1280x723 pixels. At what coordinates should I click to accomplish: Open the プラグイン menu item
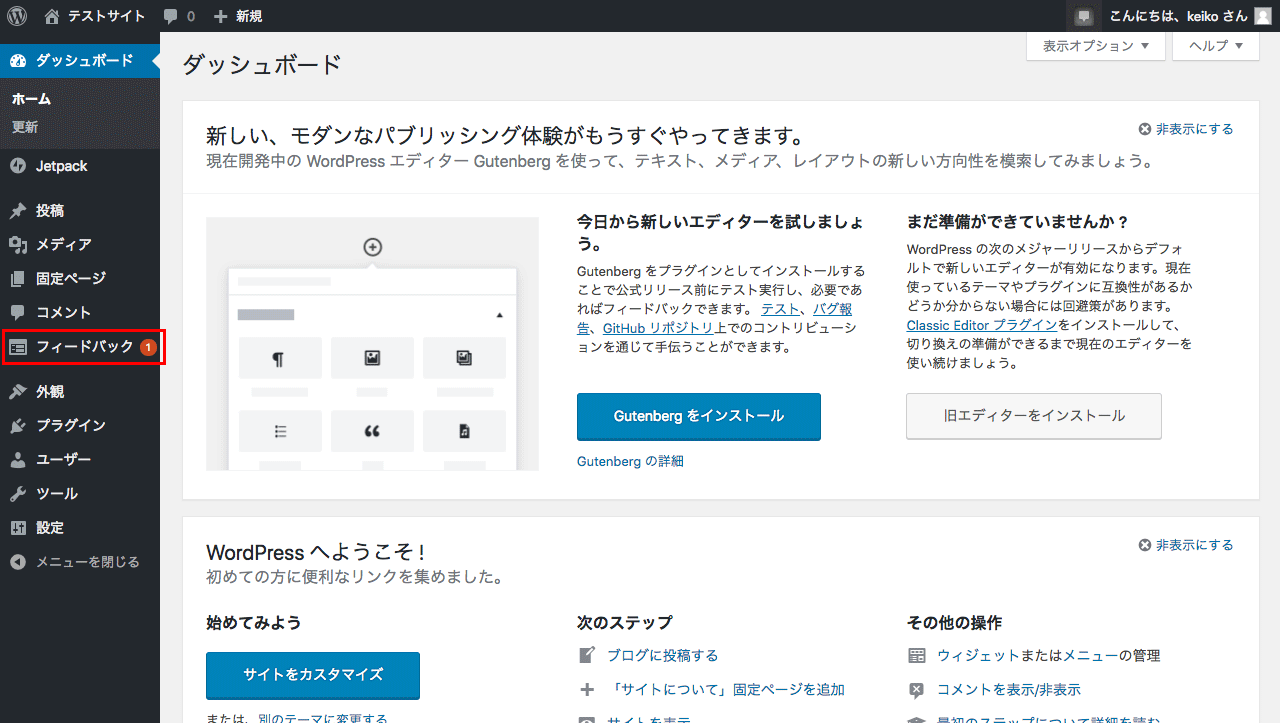coord(80,426)
